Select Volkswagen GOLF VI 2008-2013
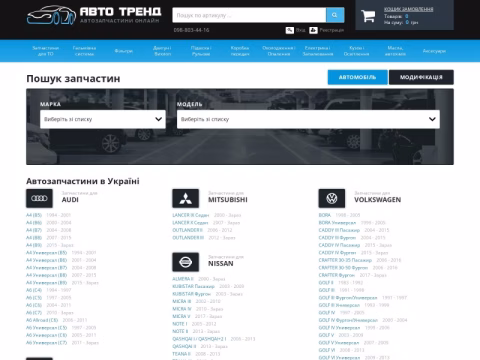Screen dimensions: 480x360 327,350
